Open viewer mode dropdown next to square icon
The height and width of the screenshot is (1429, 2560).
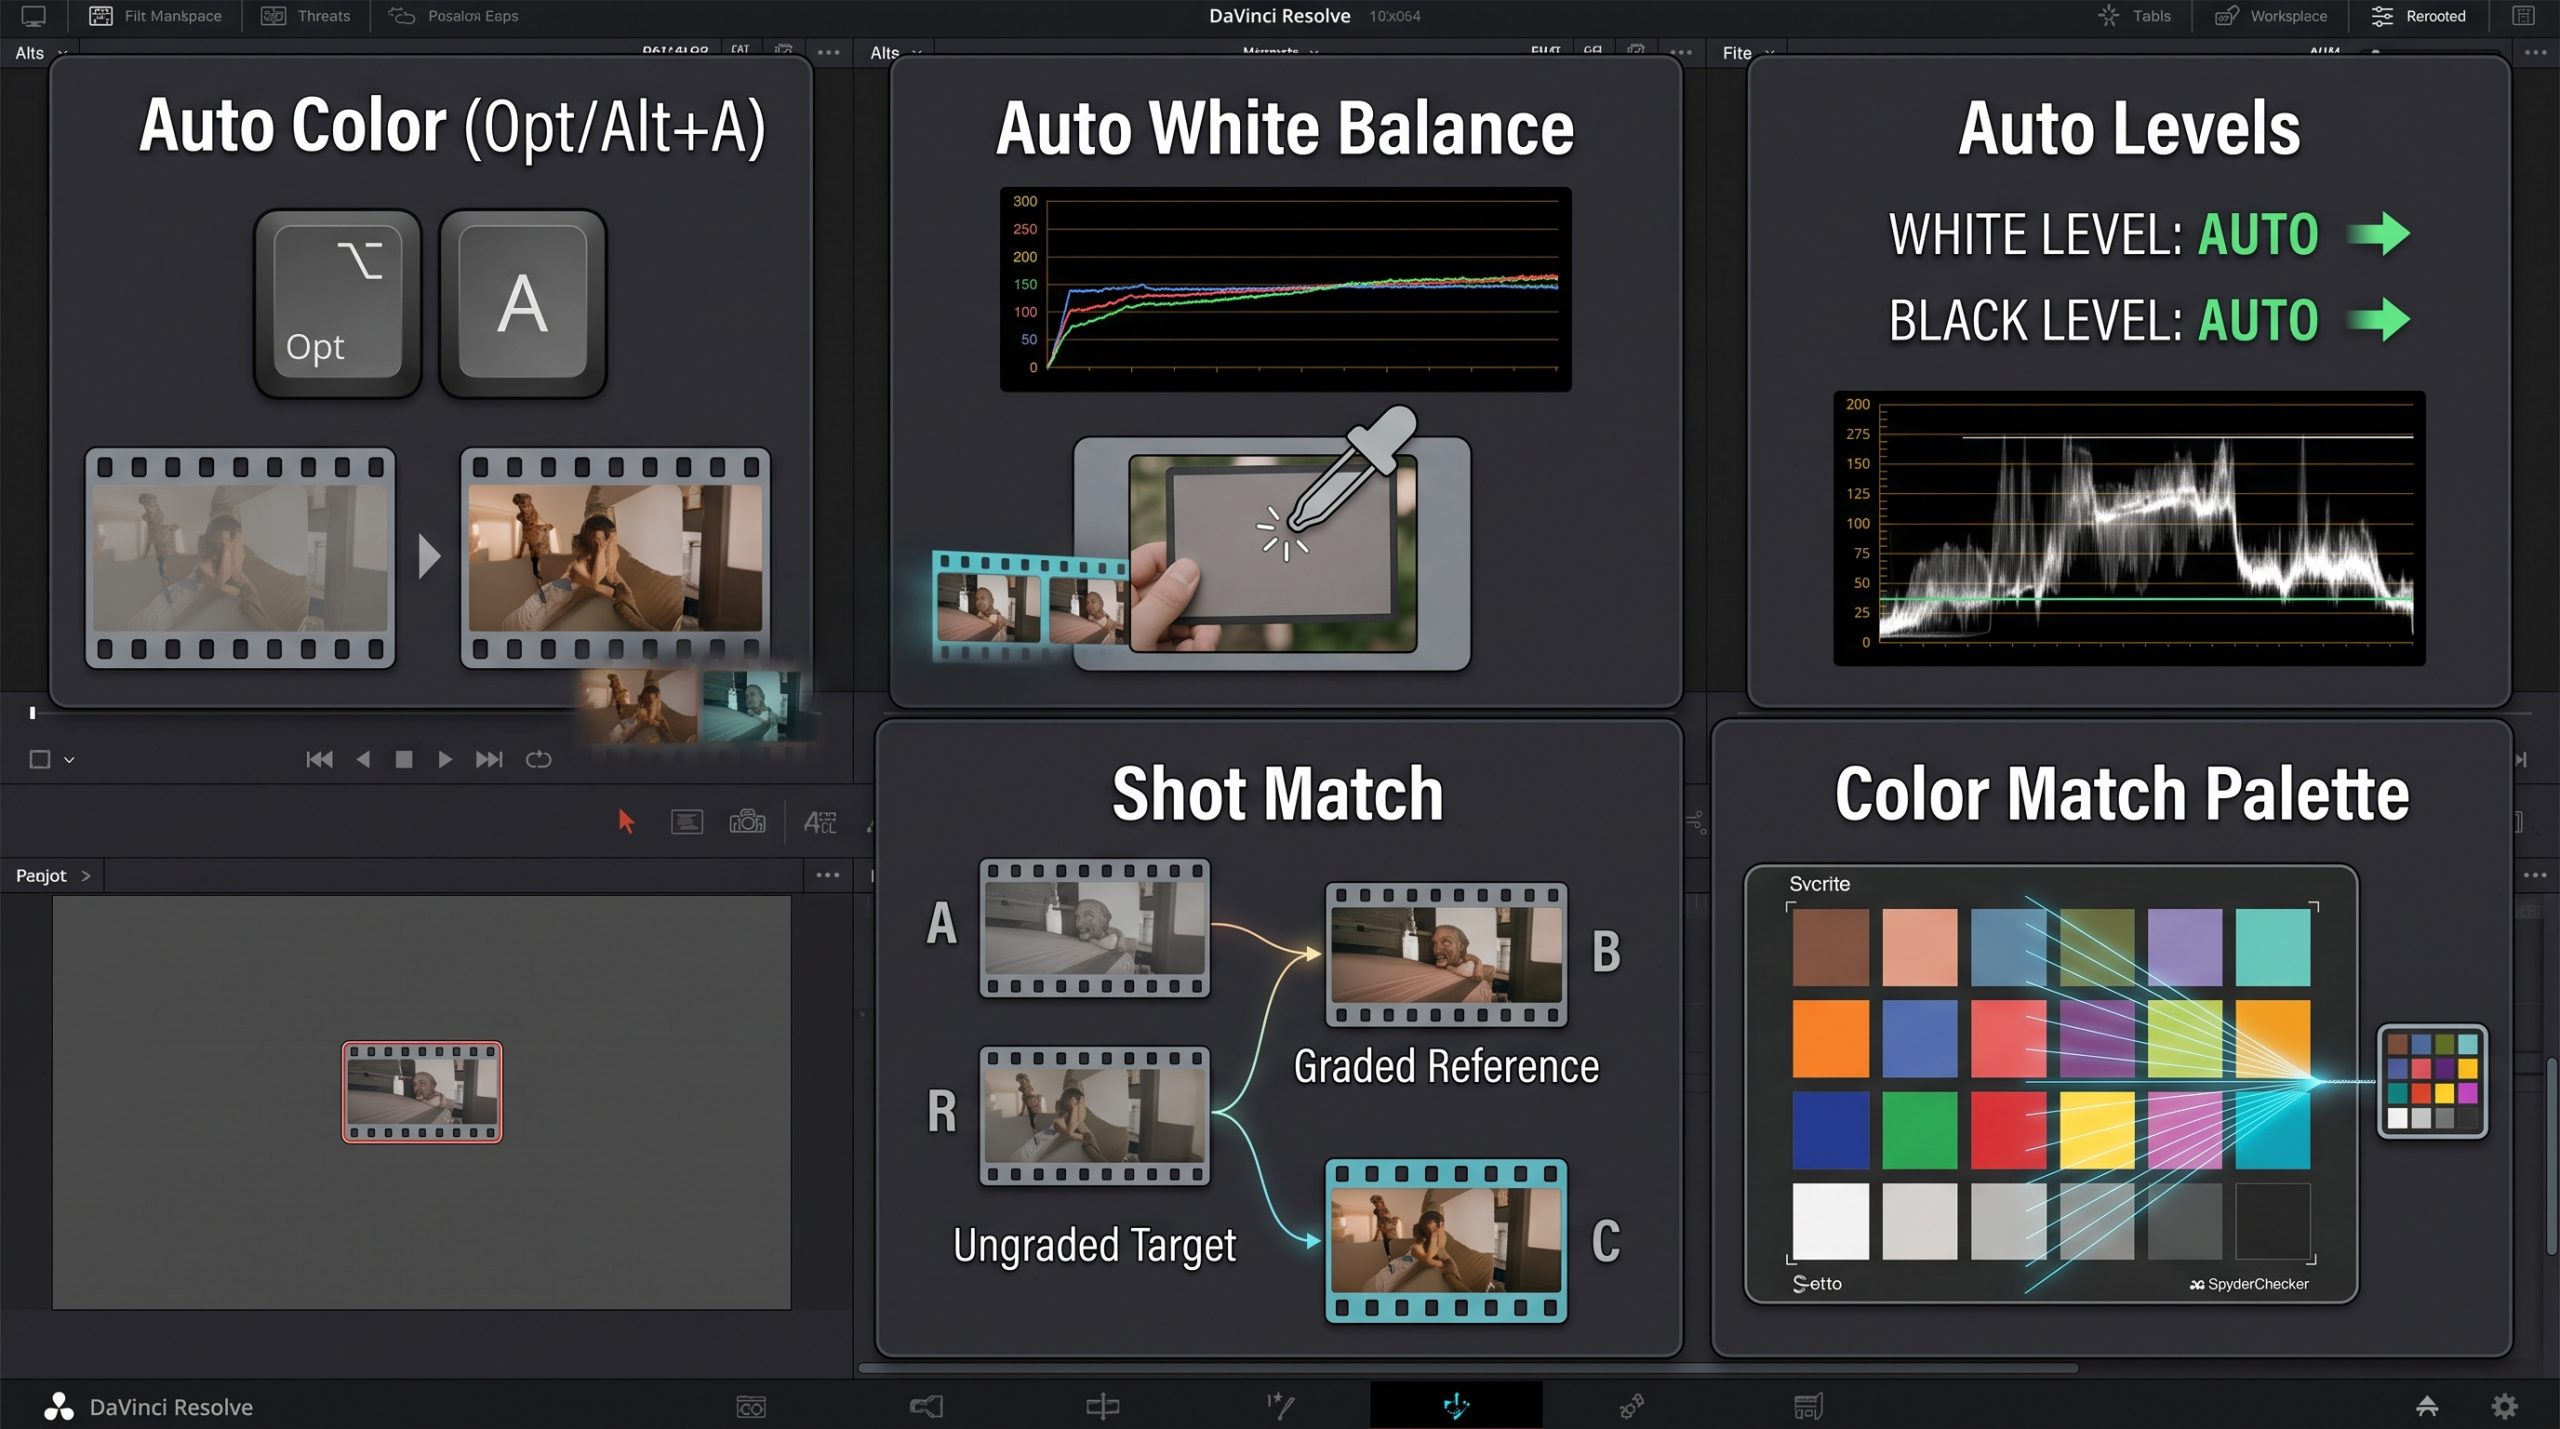[x=69, y=760]
